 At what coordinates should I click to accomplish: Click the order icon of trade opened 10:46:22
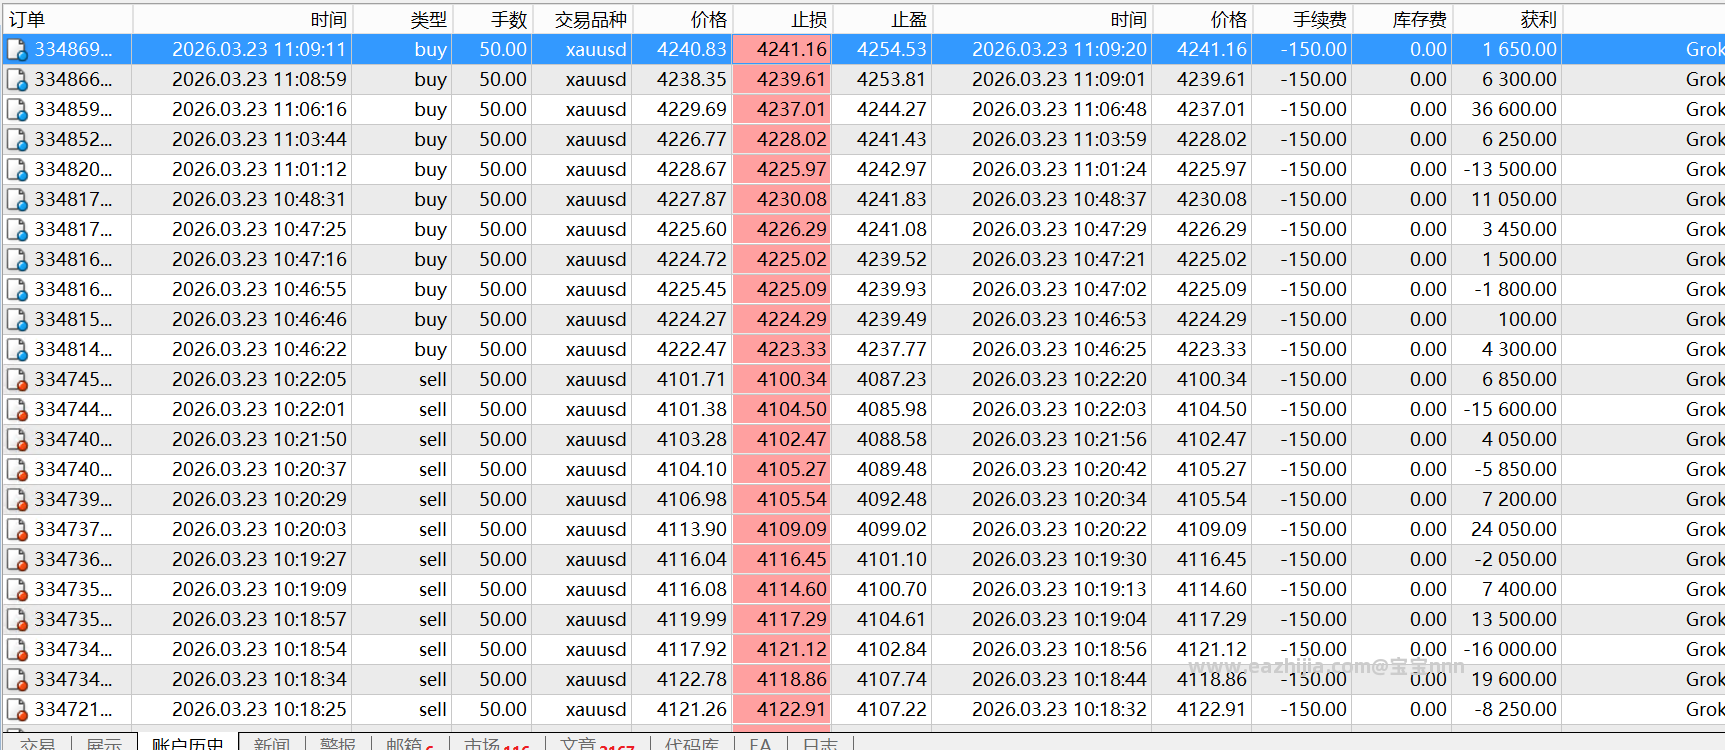(17, 350)
